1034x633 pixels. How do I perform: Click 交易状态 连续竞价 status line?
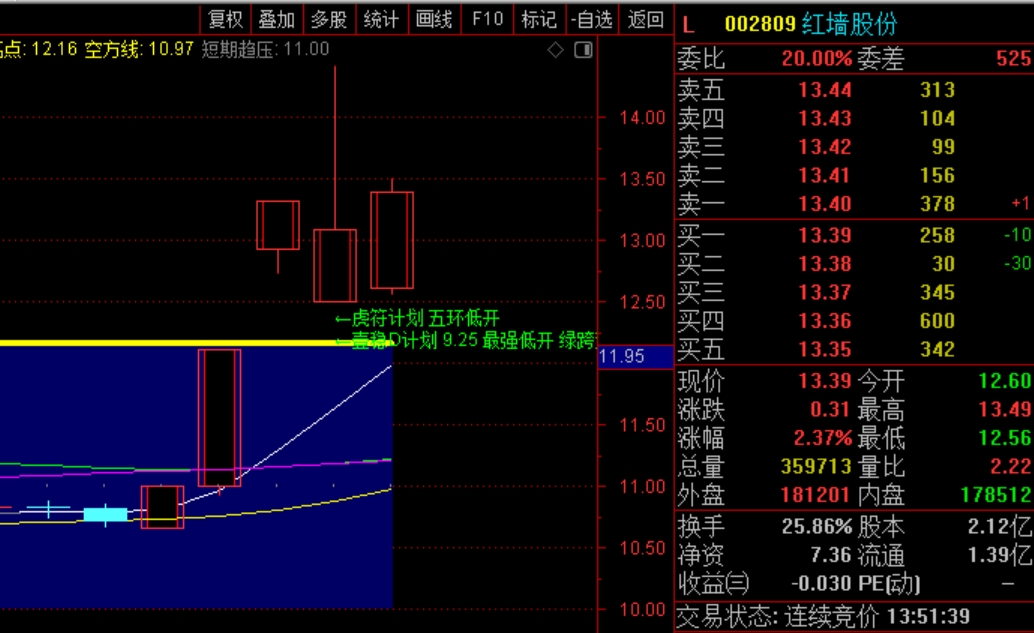[824, 617]
